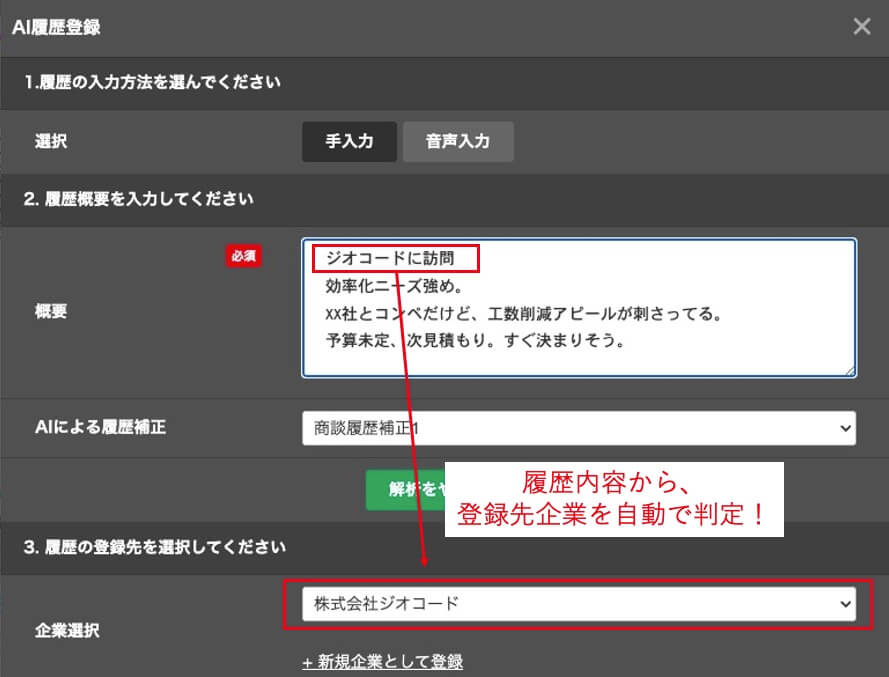Click the AI履歴登録 dialog title
Screen dimensions: 889x677
tap(56, 28)
